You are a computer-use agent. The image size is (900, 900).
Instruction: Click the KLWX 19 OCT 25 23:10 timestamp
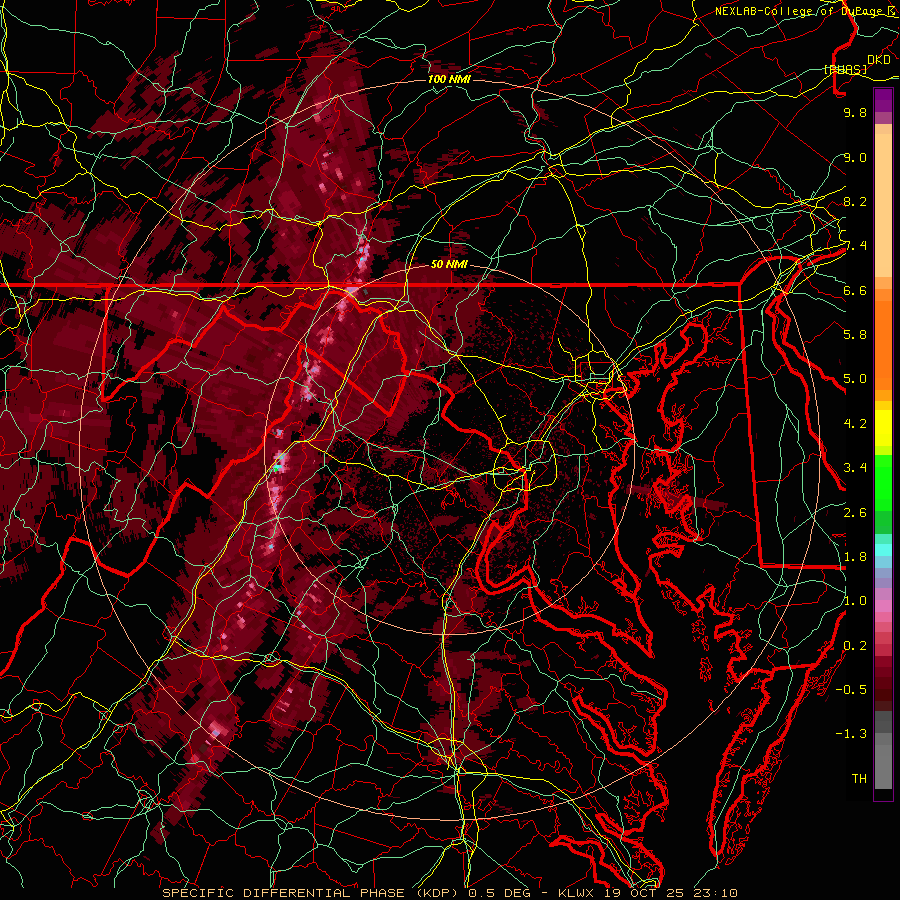(x=647, y=893)
